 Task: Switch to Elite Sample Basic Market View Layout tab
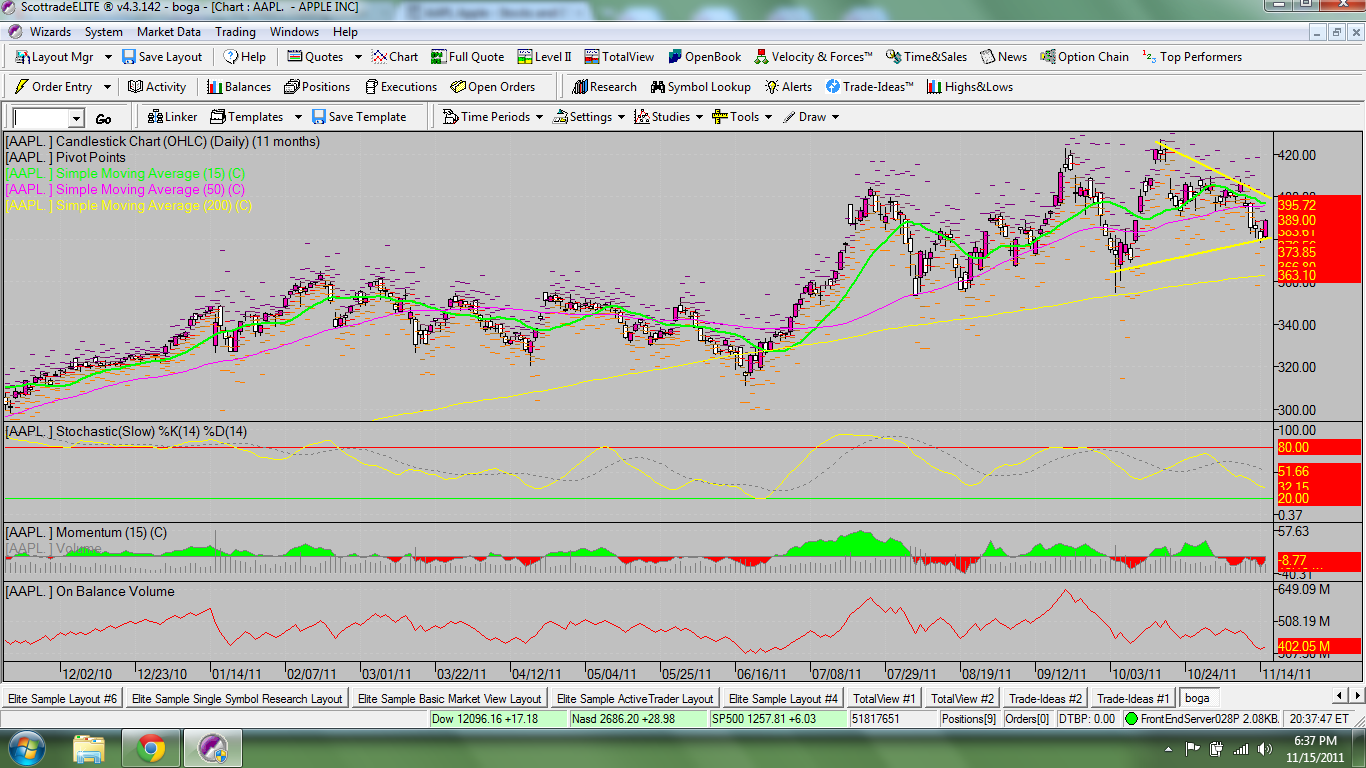[x=449, y=699]
